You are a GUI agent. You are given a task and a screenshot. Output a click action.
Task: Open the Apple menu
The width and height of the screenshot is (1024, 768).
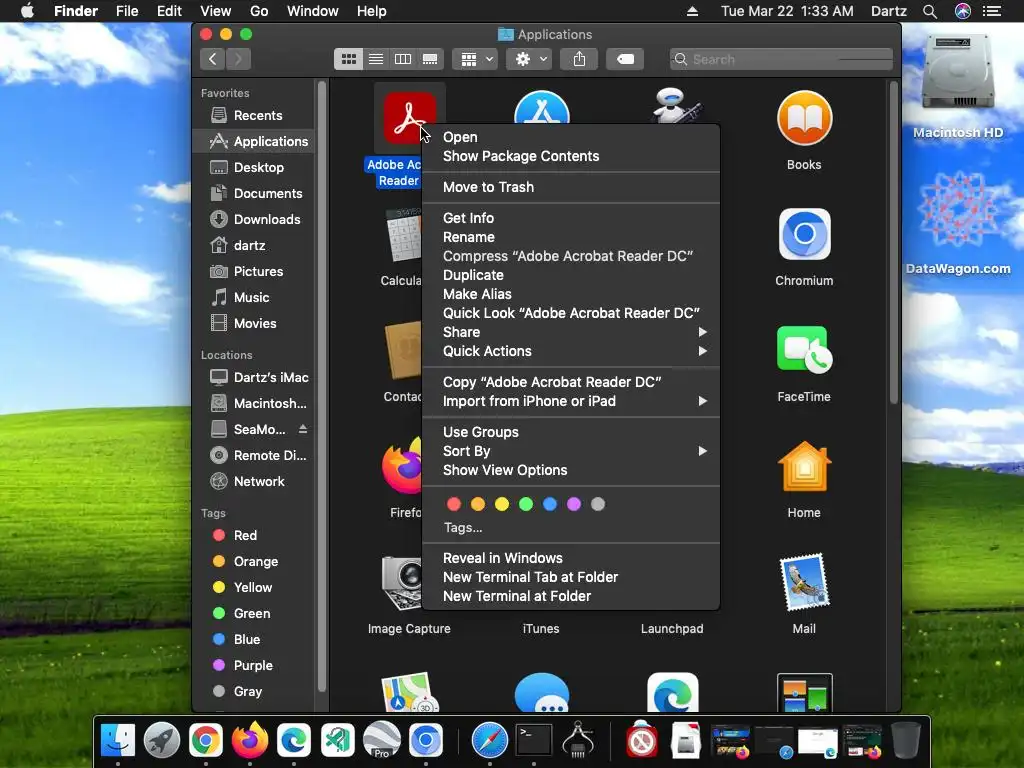pyautogui.click(x=27, y=11)
